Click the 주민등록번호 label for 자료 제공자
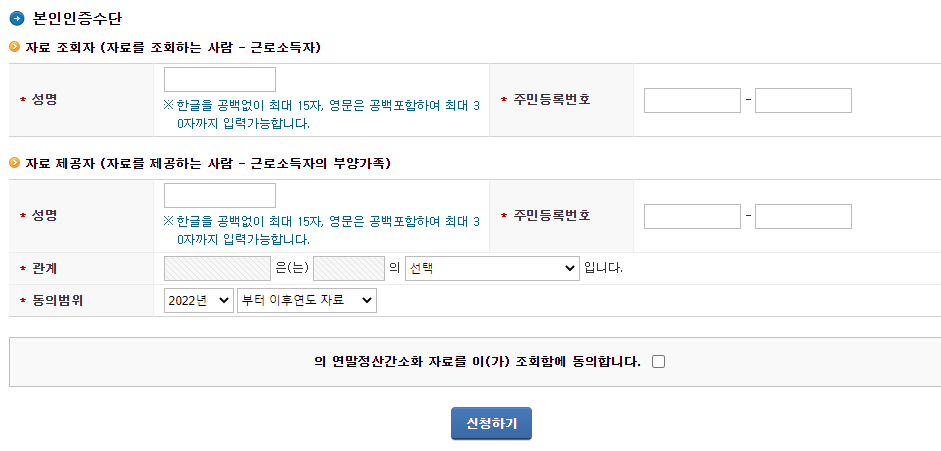This screenshot has width=941, height=451. coord(552,216)
